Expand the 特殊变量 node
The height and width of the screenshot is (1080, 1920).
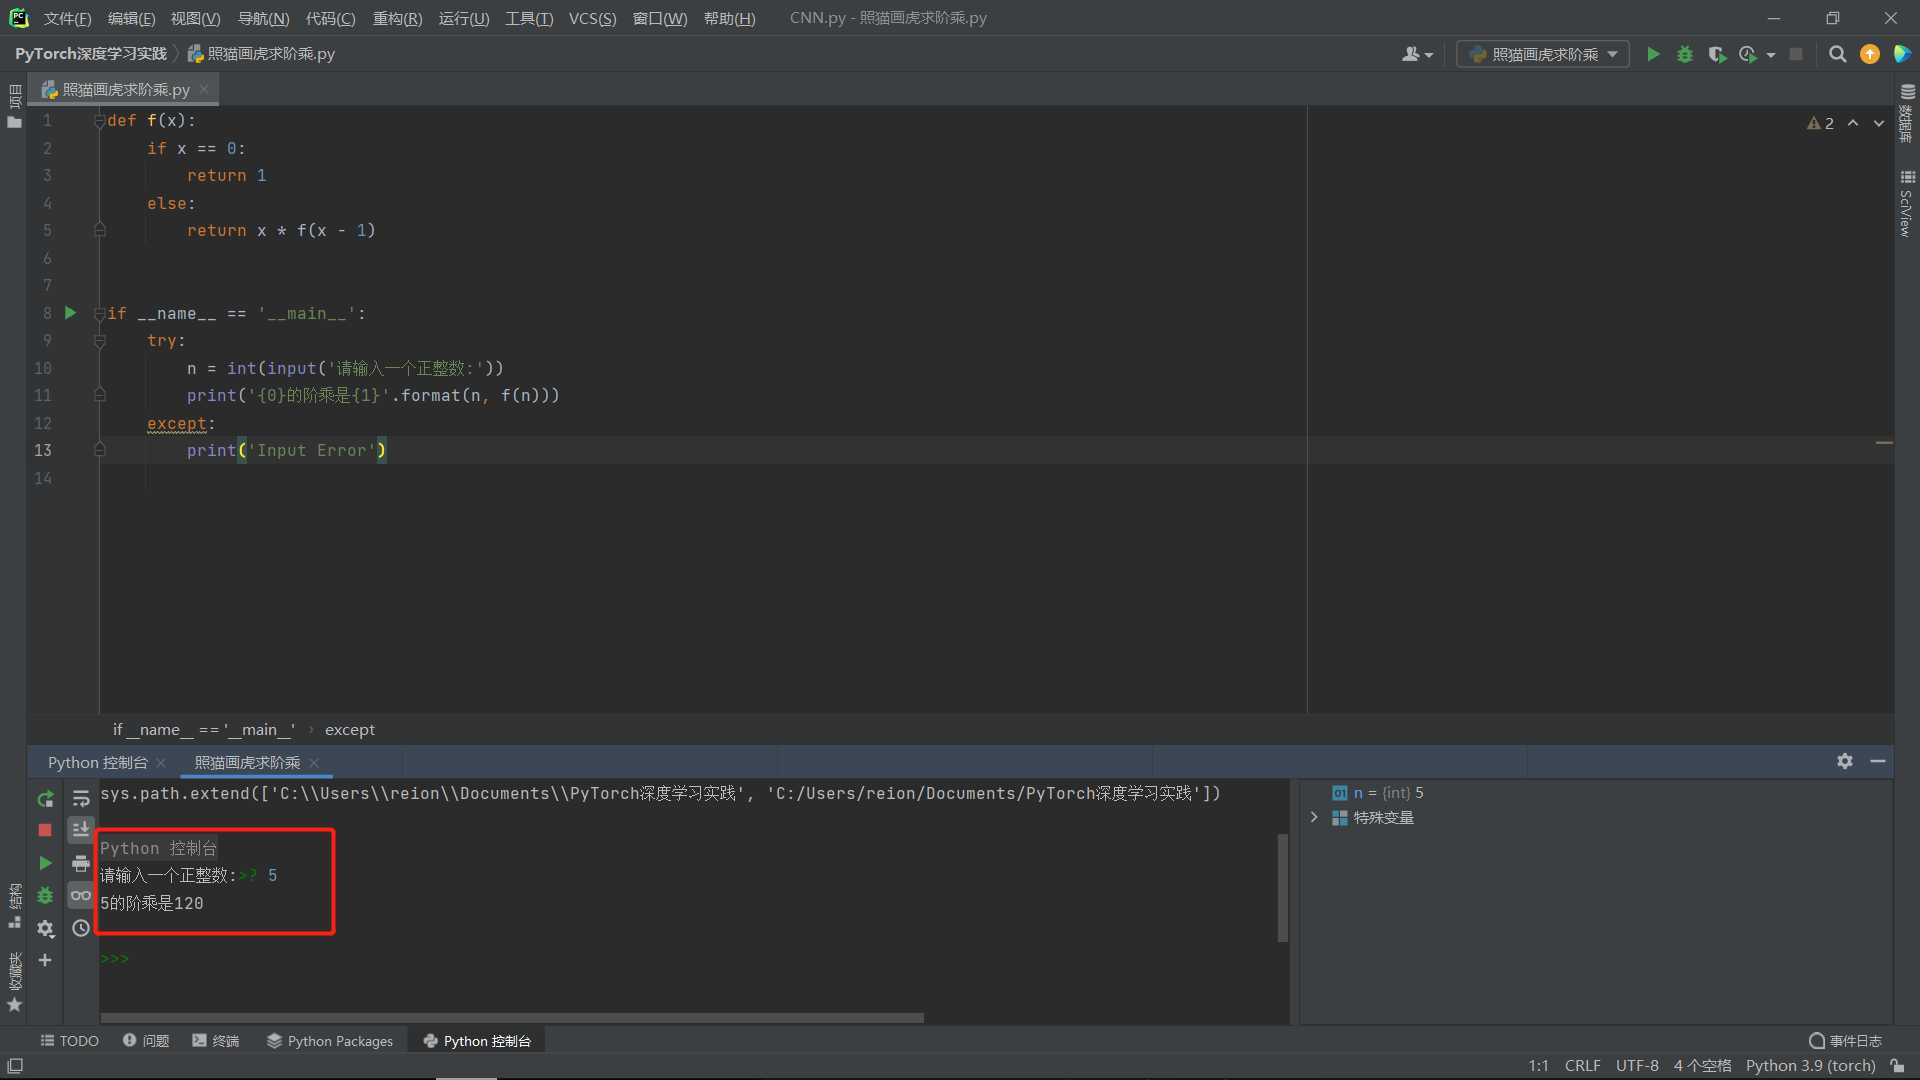[x=1314, y=818]
